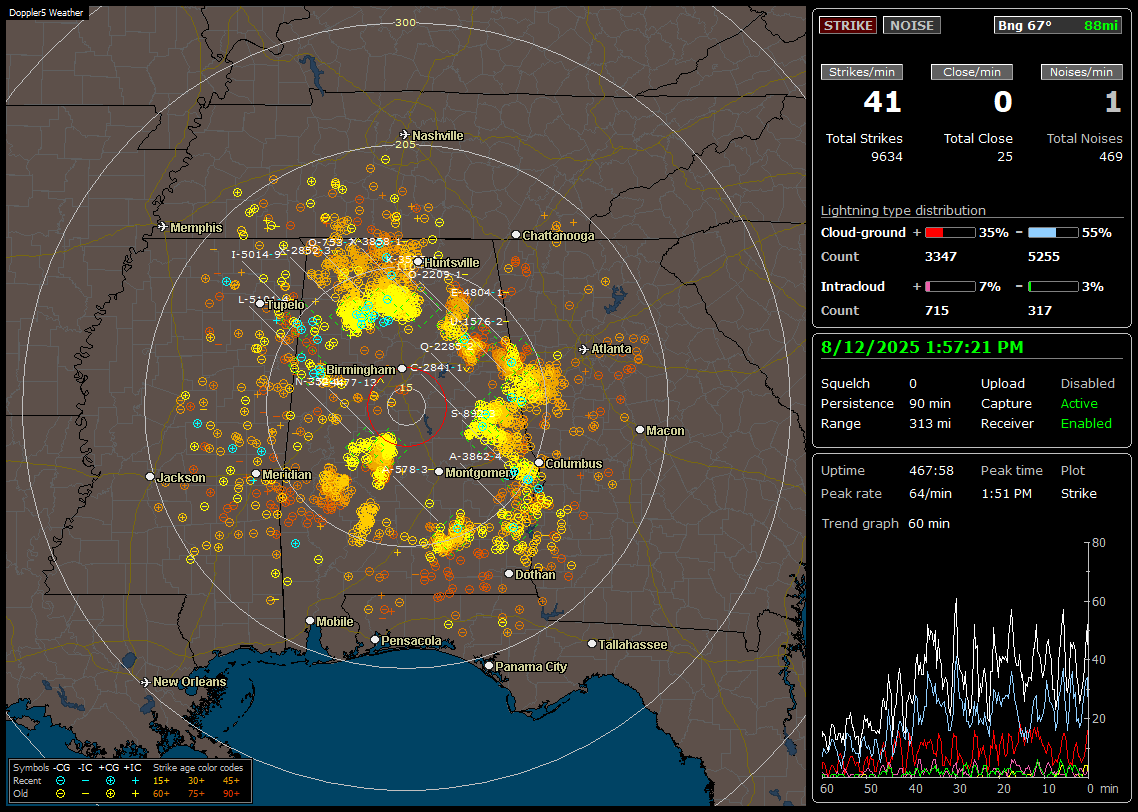1138x812 pixels.
Task: Click the Strikes/min label box
Action: click(861, 72)
